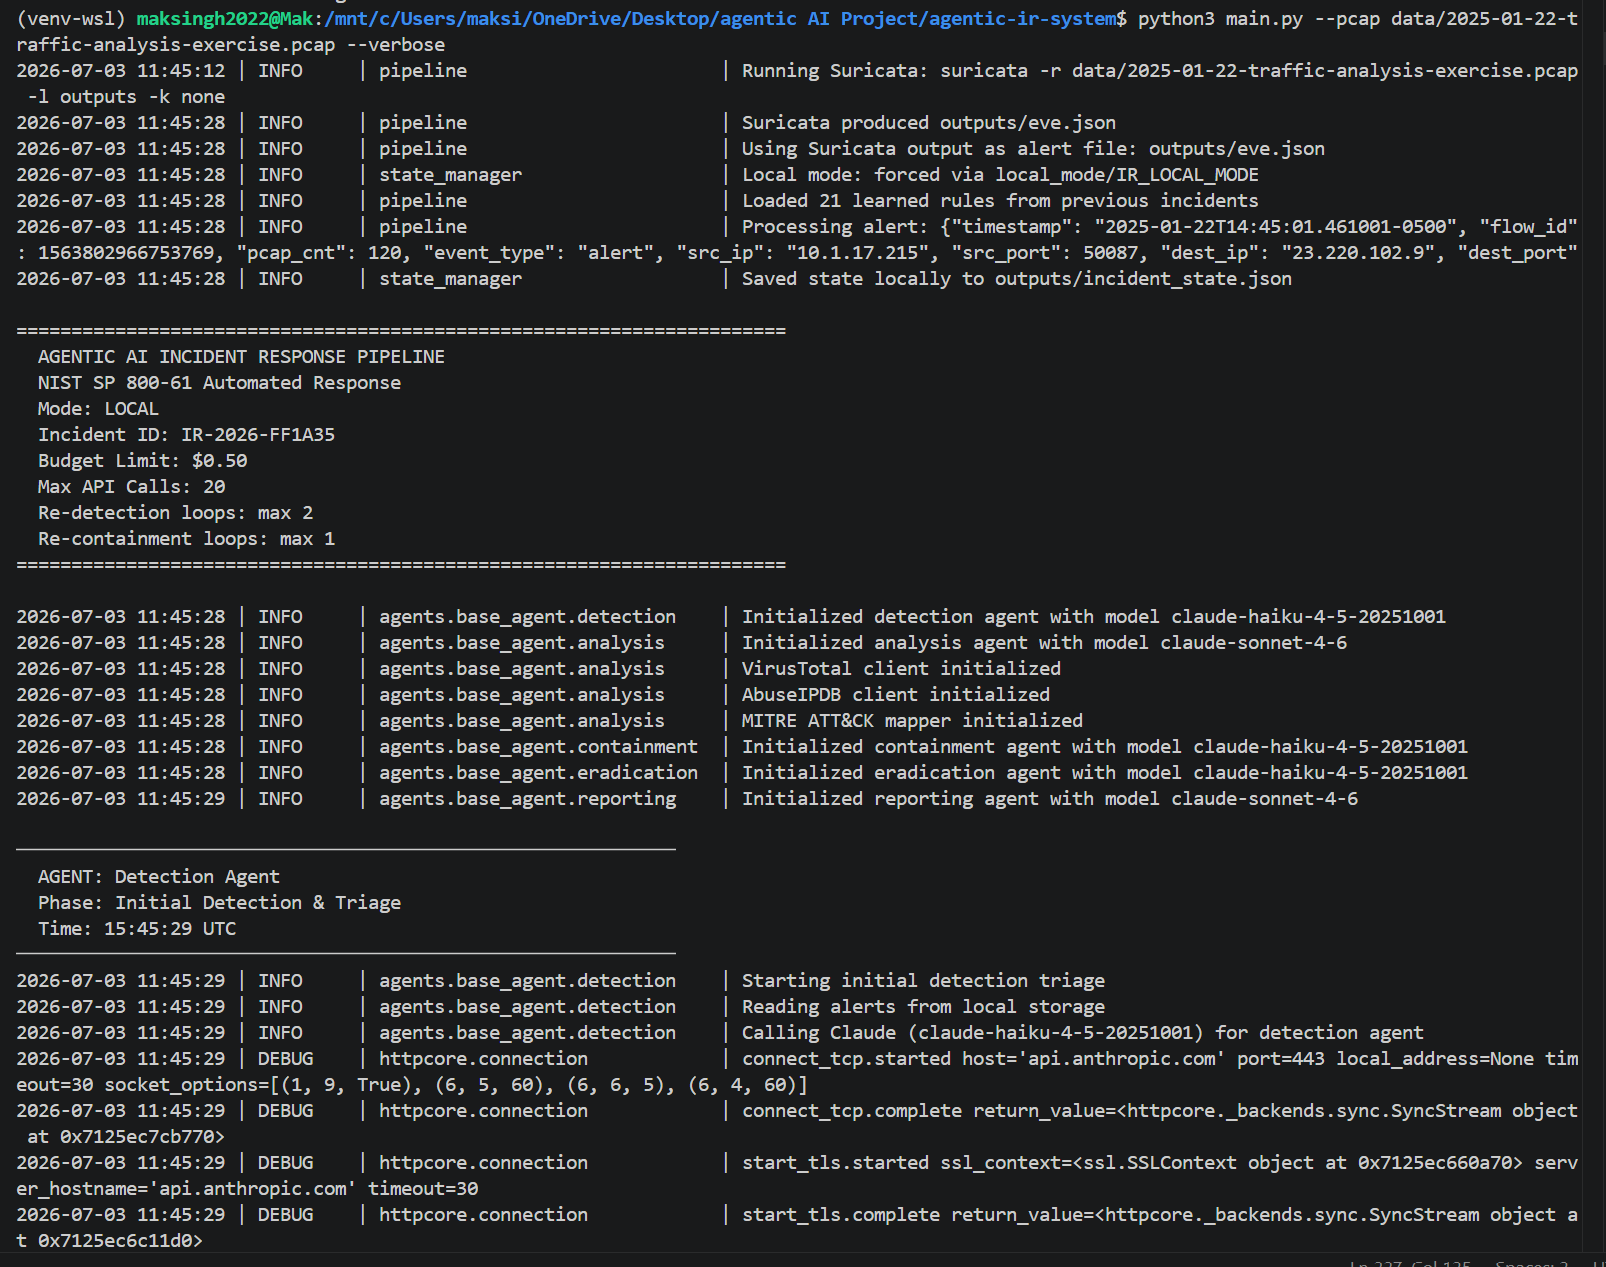Click 'Initialized containment agent' message
This screenshot has width=1606, height=1267.
click(x=1105, y=747)
